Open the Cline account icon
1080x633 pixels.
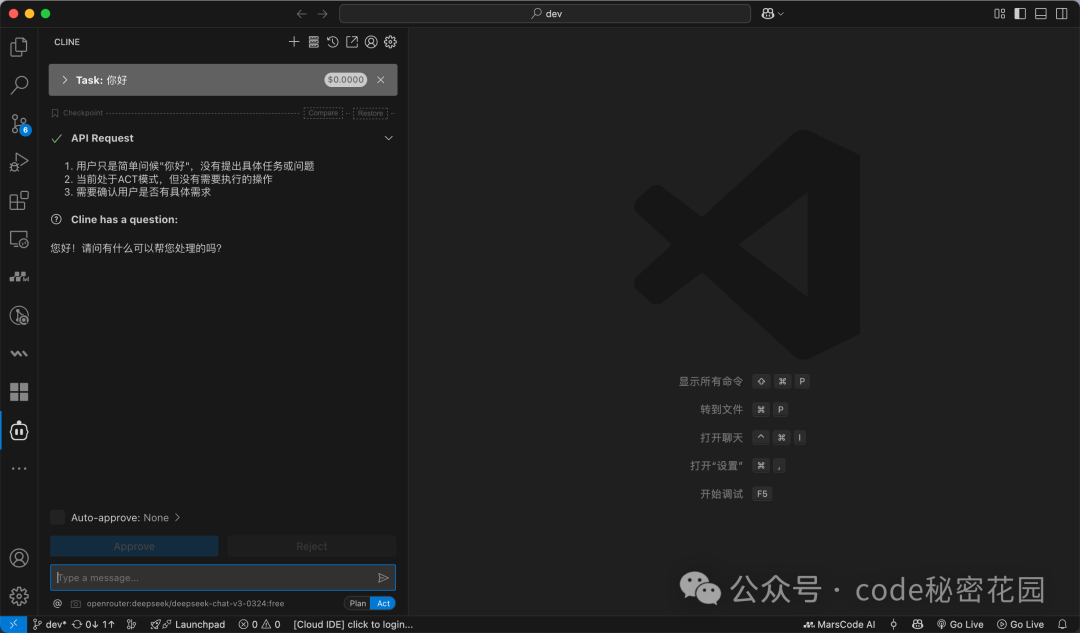point(371,42)
